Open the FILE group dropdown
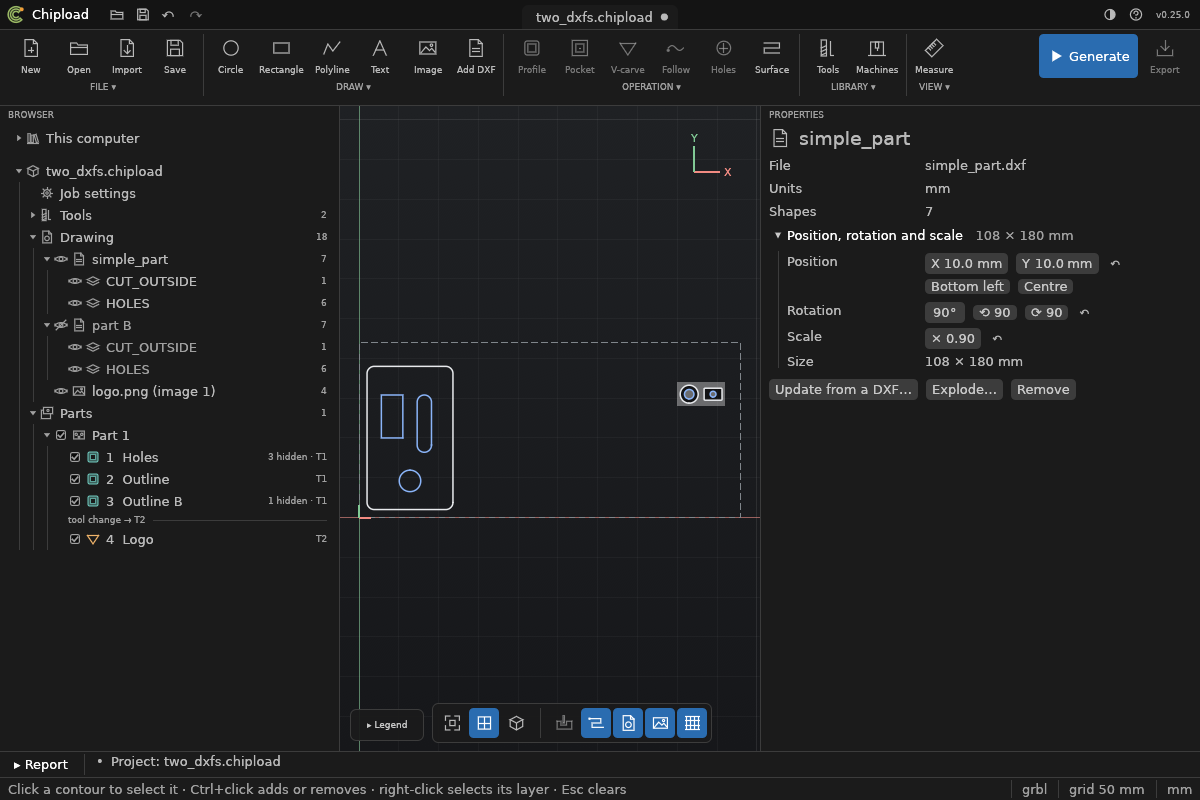Image resolution: width=1200 pixels, height=800 pixels. tap(103, 87)
